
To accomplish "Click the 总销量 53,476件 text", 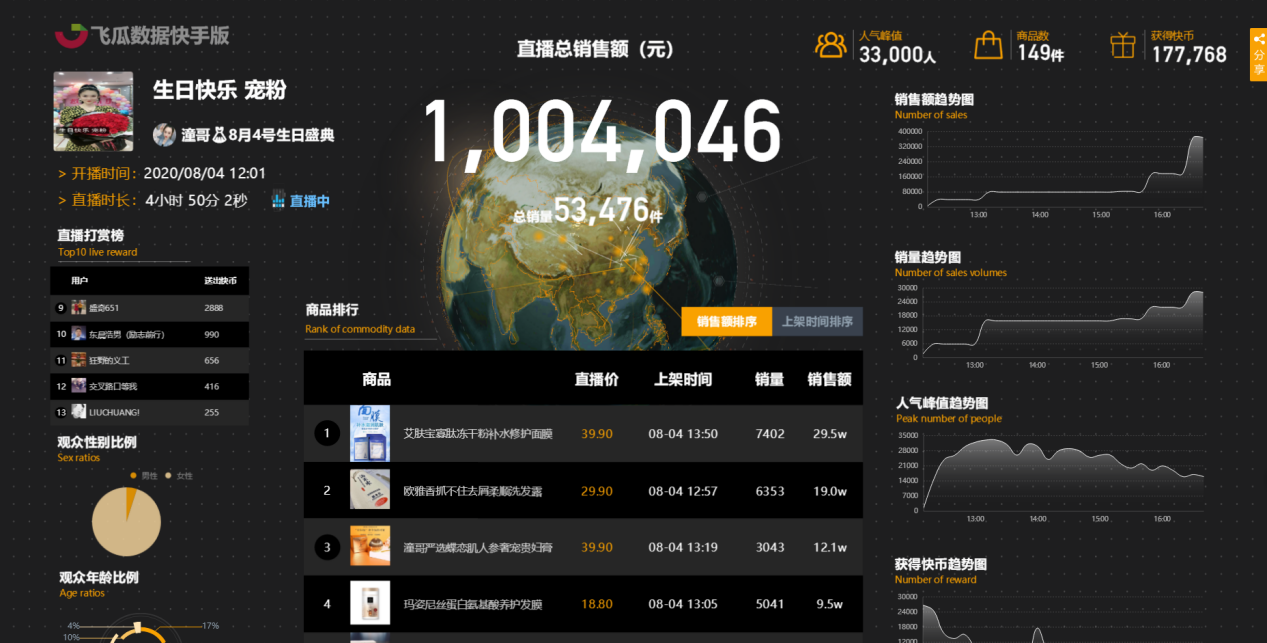I will pos(587,211).
